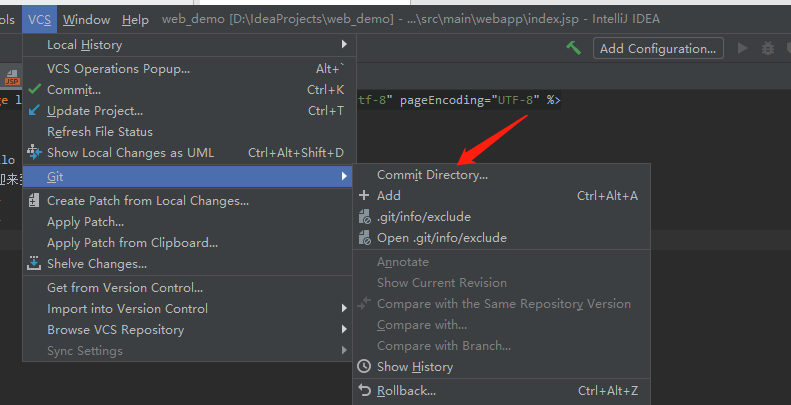Click the green Commit checkmark icon
Image resolution: width=791 pixels, height=405 pixels.
(x=34, y=89)
